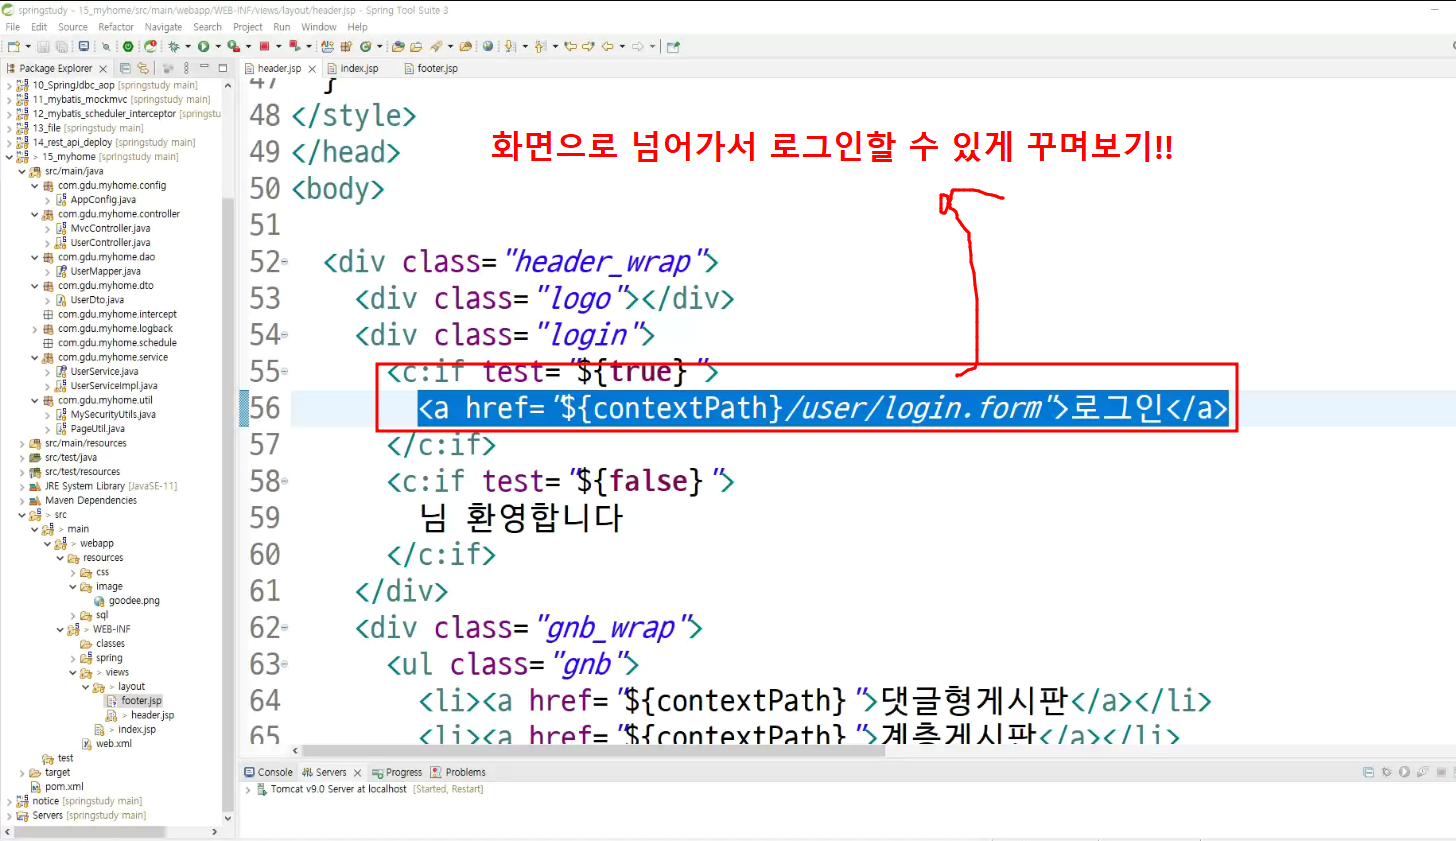This screenshot has width=1456, height=841.
Task: Select goodee.png under image folder
Action: point(134,601)
